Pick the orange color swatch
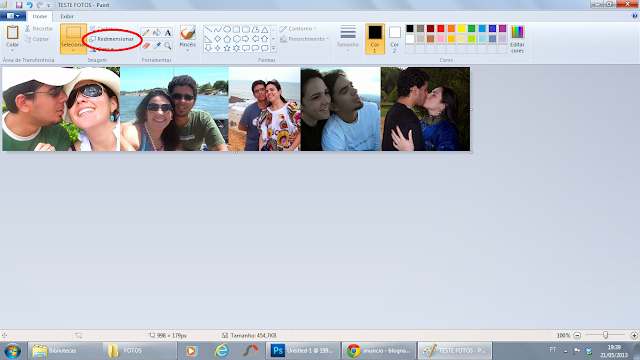640x360 pixels. (x=451, y=29)
